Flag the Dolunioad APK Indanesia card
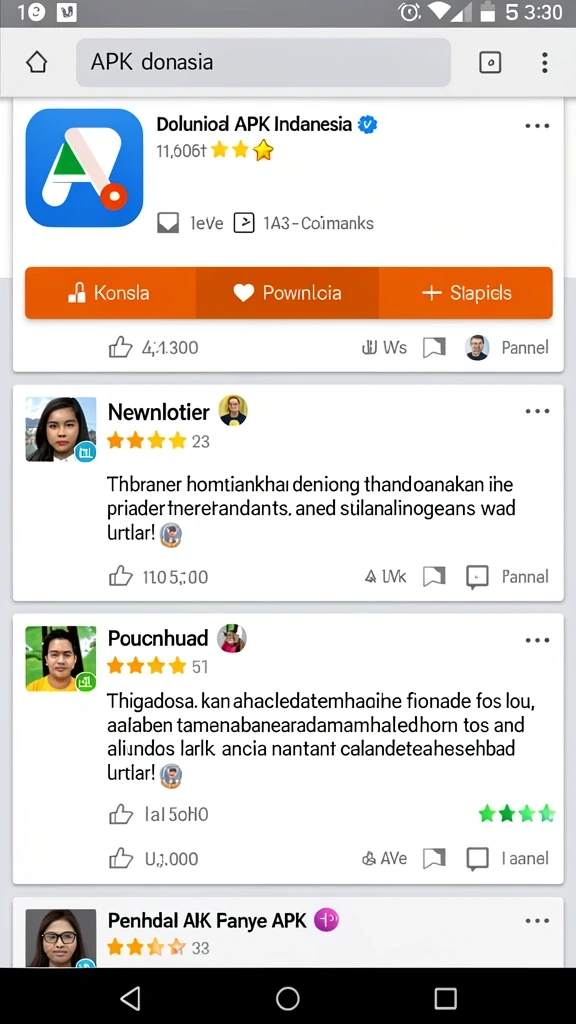This screenshot has height=1024, width=576. [434, 347]
